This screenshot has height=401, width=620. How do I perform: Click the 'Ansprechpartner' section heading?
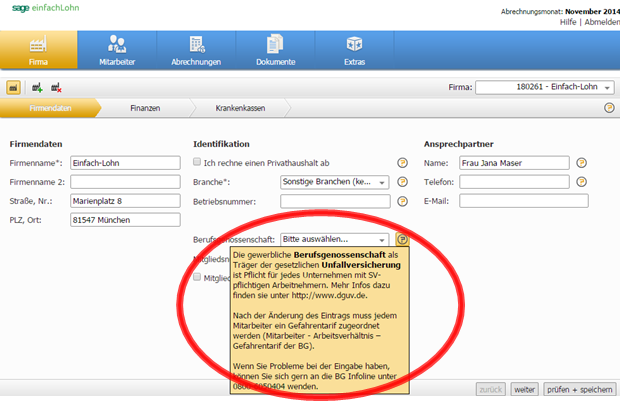point(459,144)
